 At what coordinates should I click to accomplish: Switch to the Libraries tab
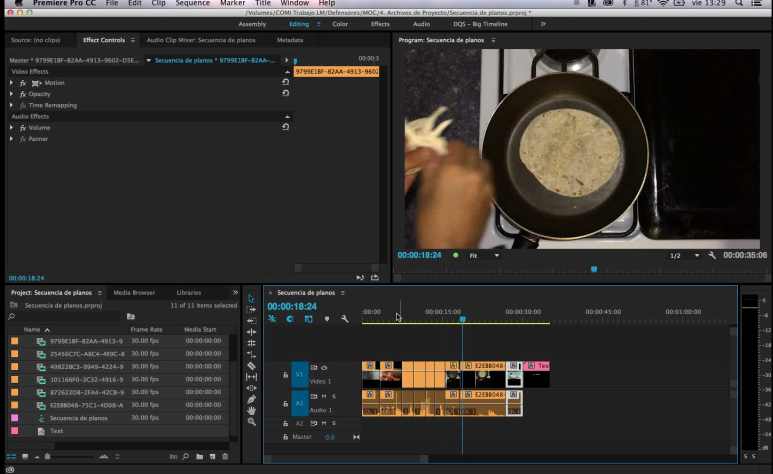pyautogui.click(x=189, y=292)
